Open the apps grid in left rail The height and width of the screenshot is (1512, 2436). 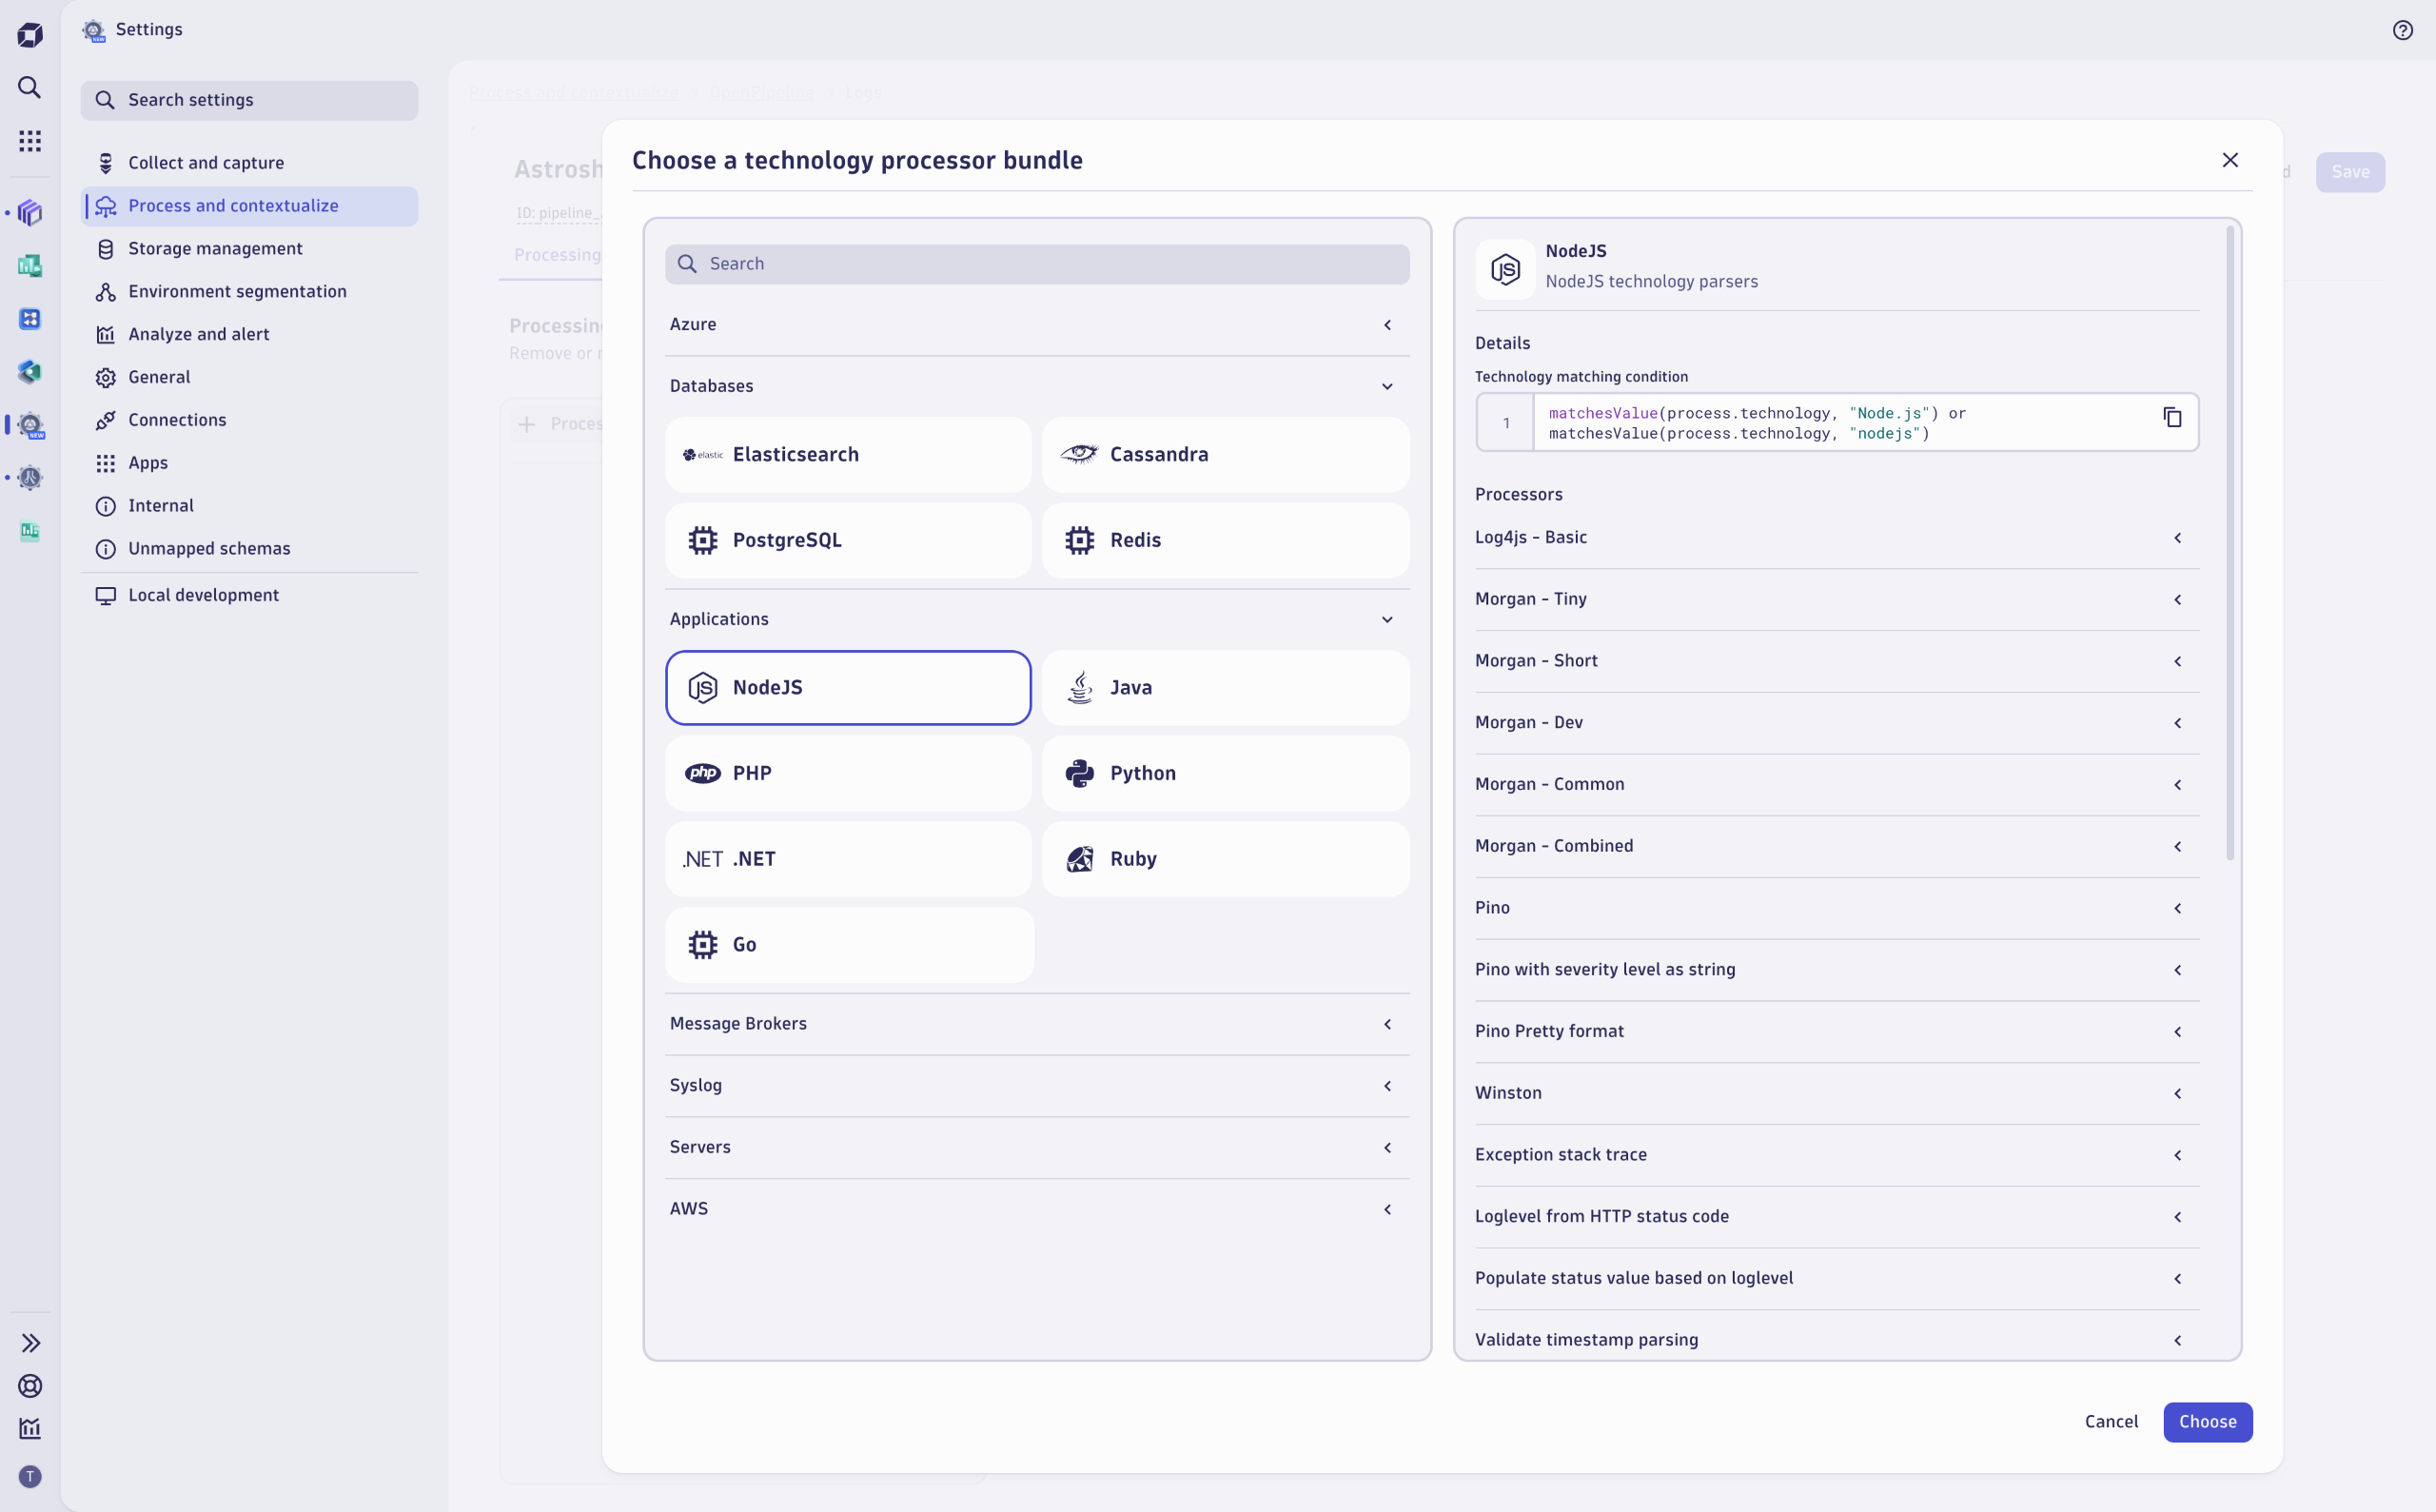click(x=30, y=141)
